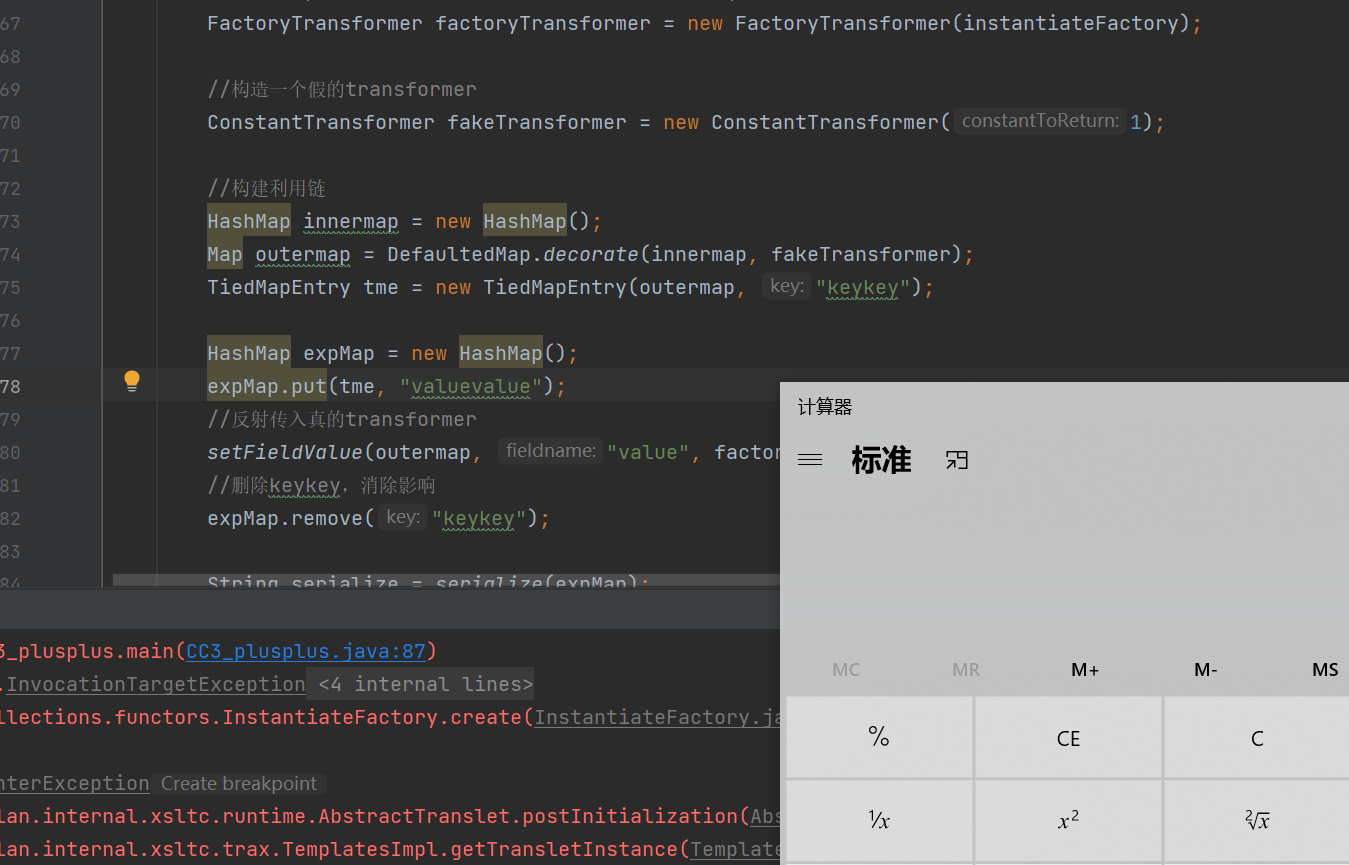Click 'DefaultedMap' on line 74
Viewport: 1349px width, 865px height.
(x=459, y=254)
